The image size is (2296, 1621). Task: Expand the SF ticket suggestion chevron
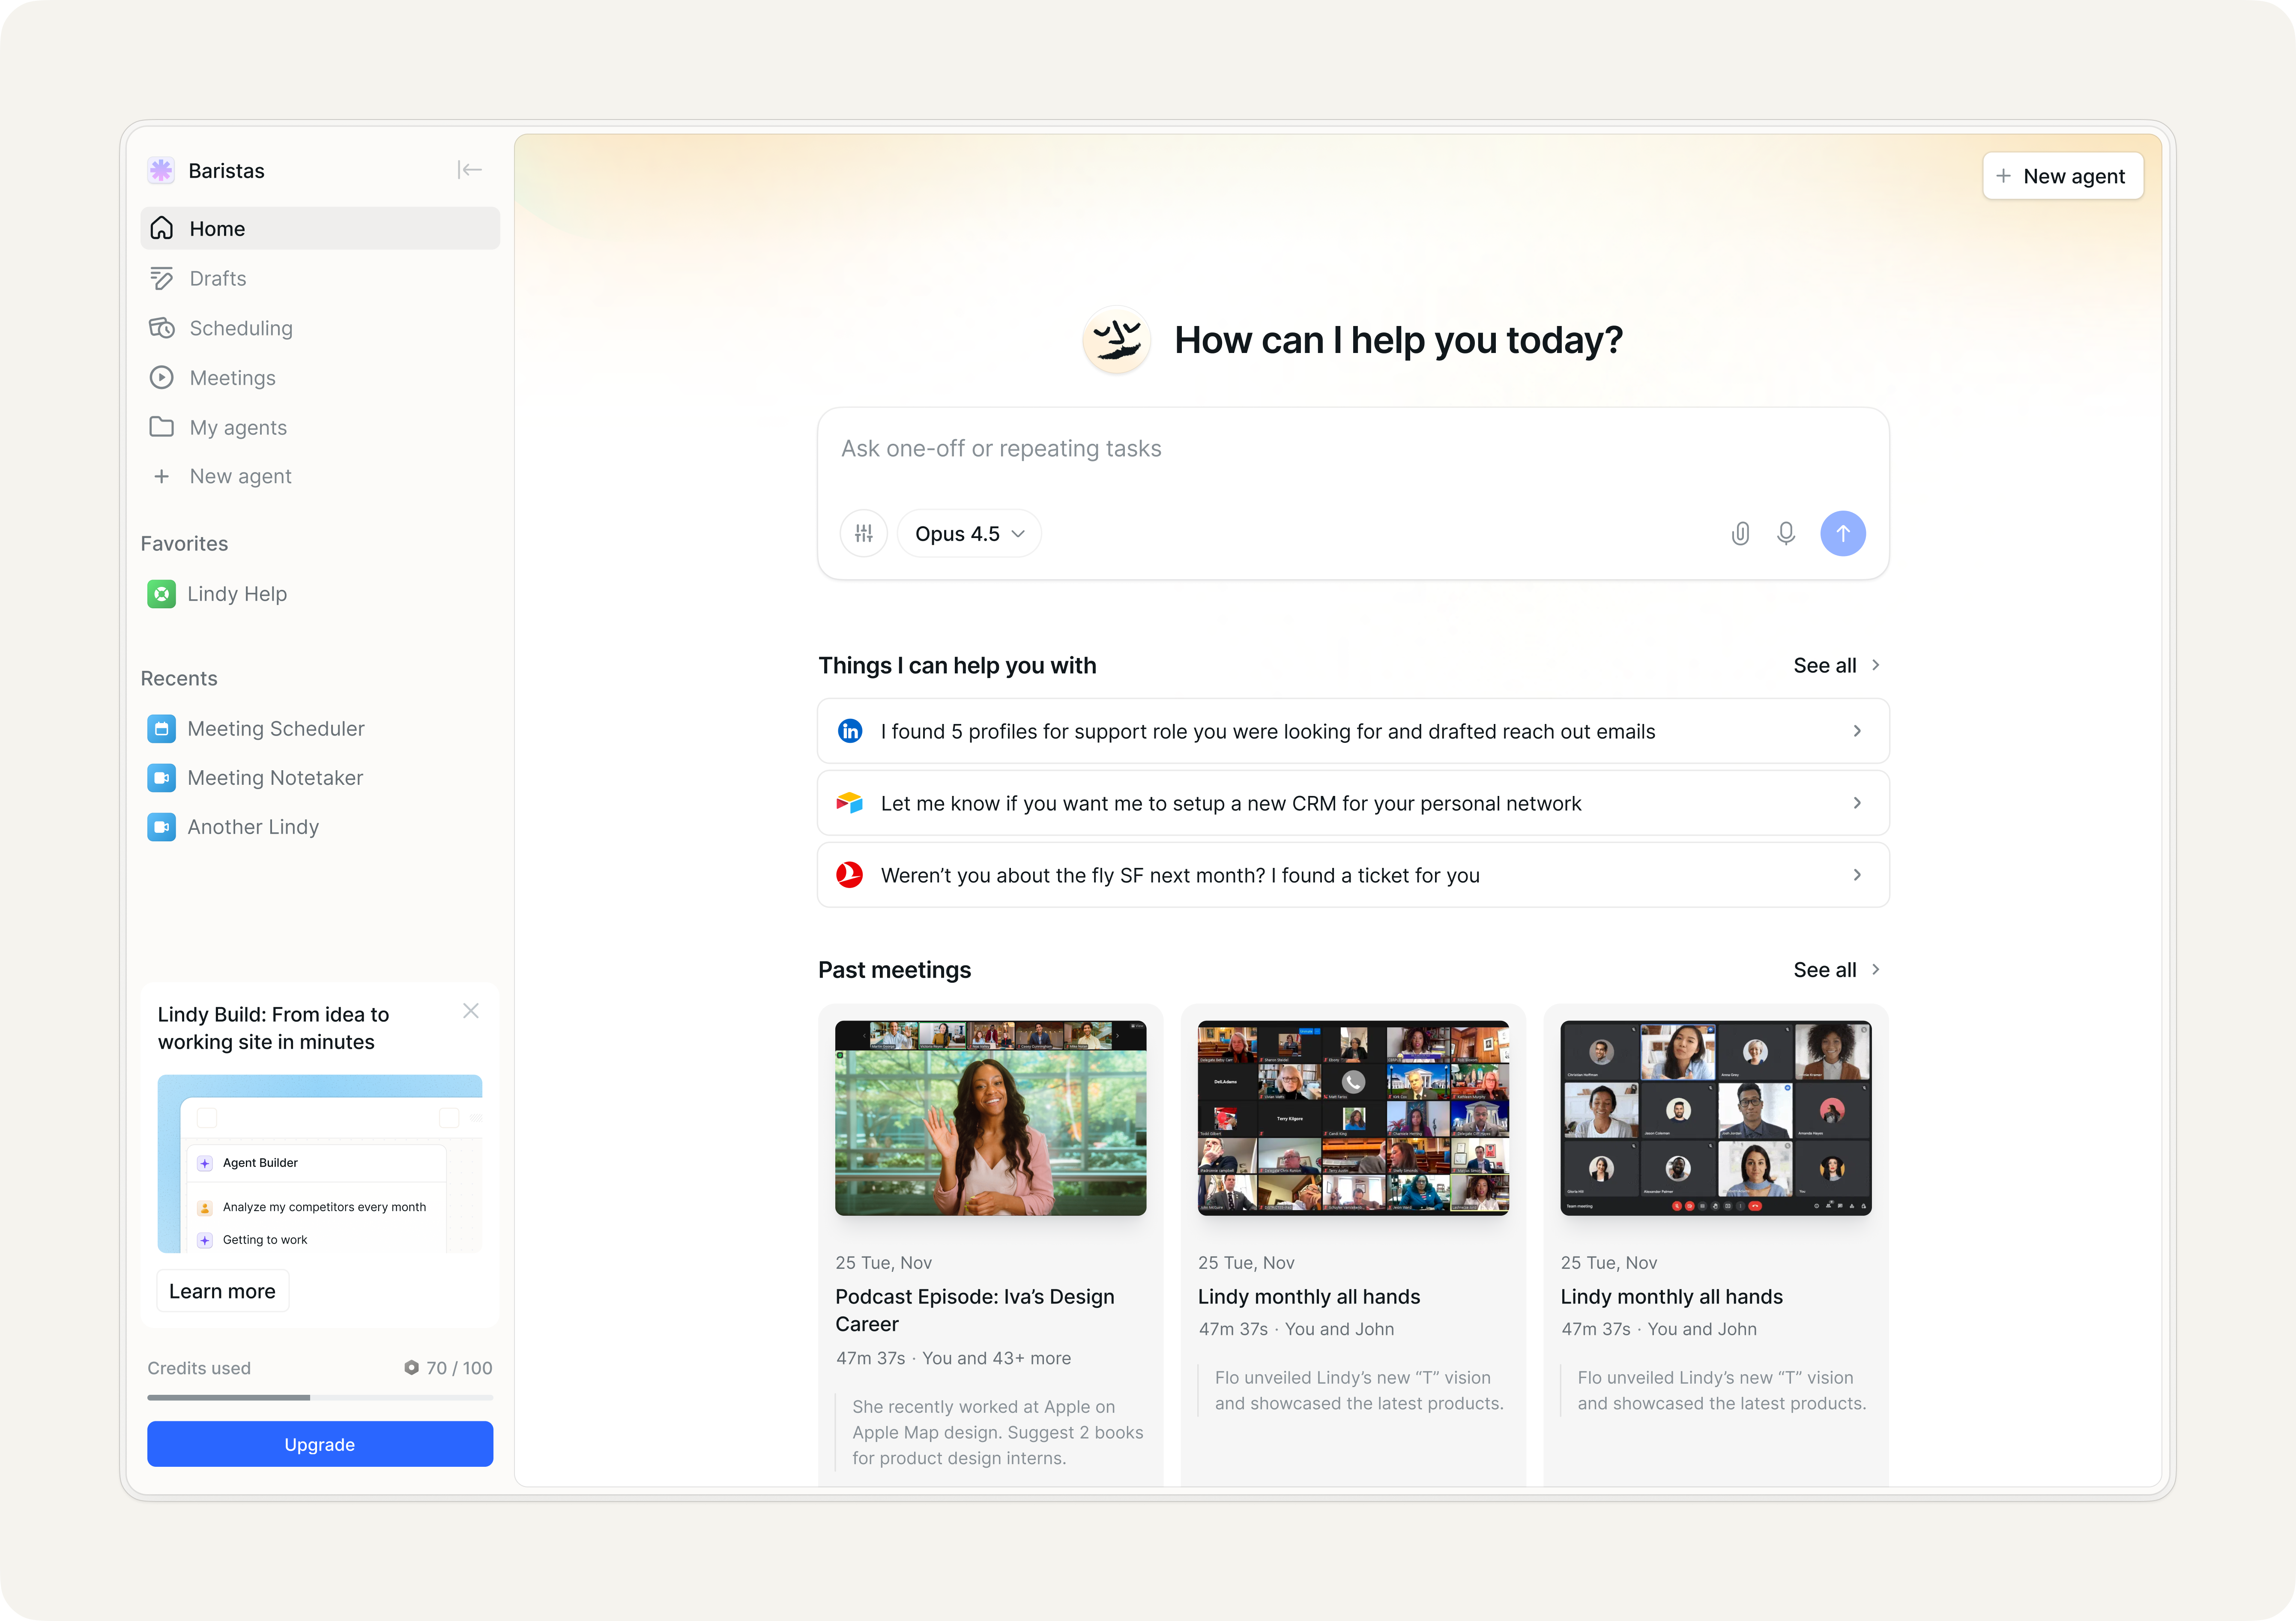(1857, 875)
